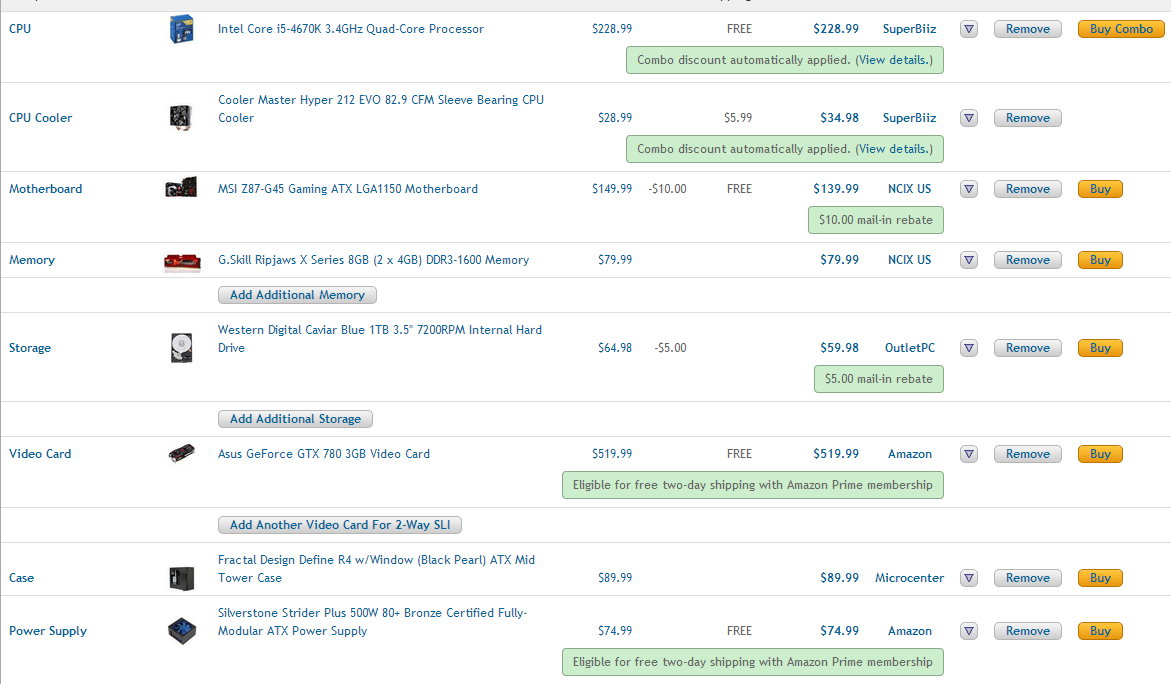The image size is (1171, 684).
Task: Open the dropdown arrow in the Memory row
Action: coord(969,260)
